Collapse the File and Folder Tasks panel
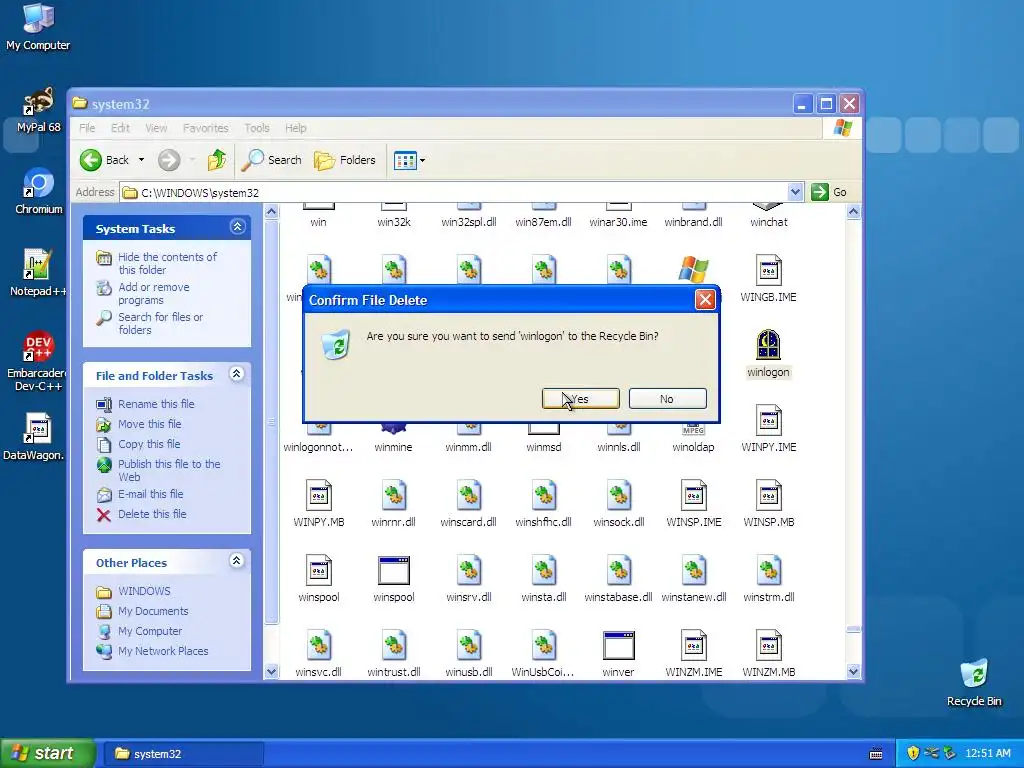Viewport: 1024px width, 768px height. [x=236, y=374]
